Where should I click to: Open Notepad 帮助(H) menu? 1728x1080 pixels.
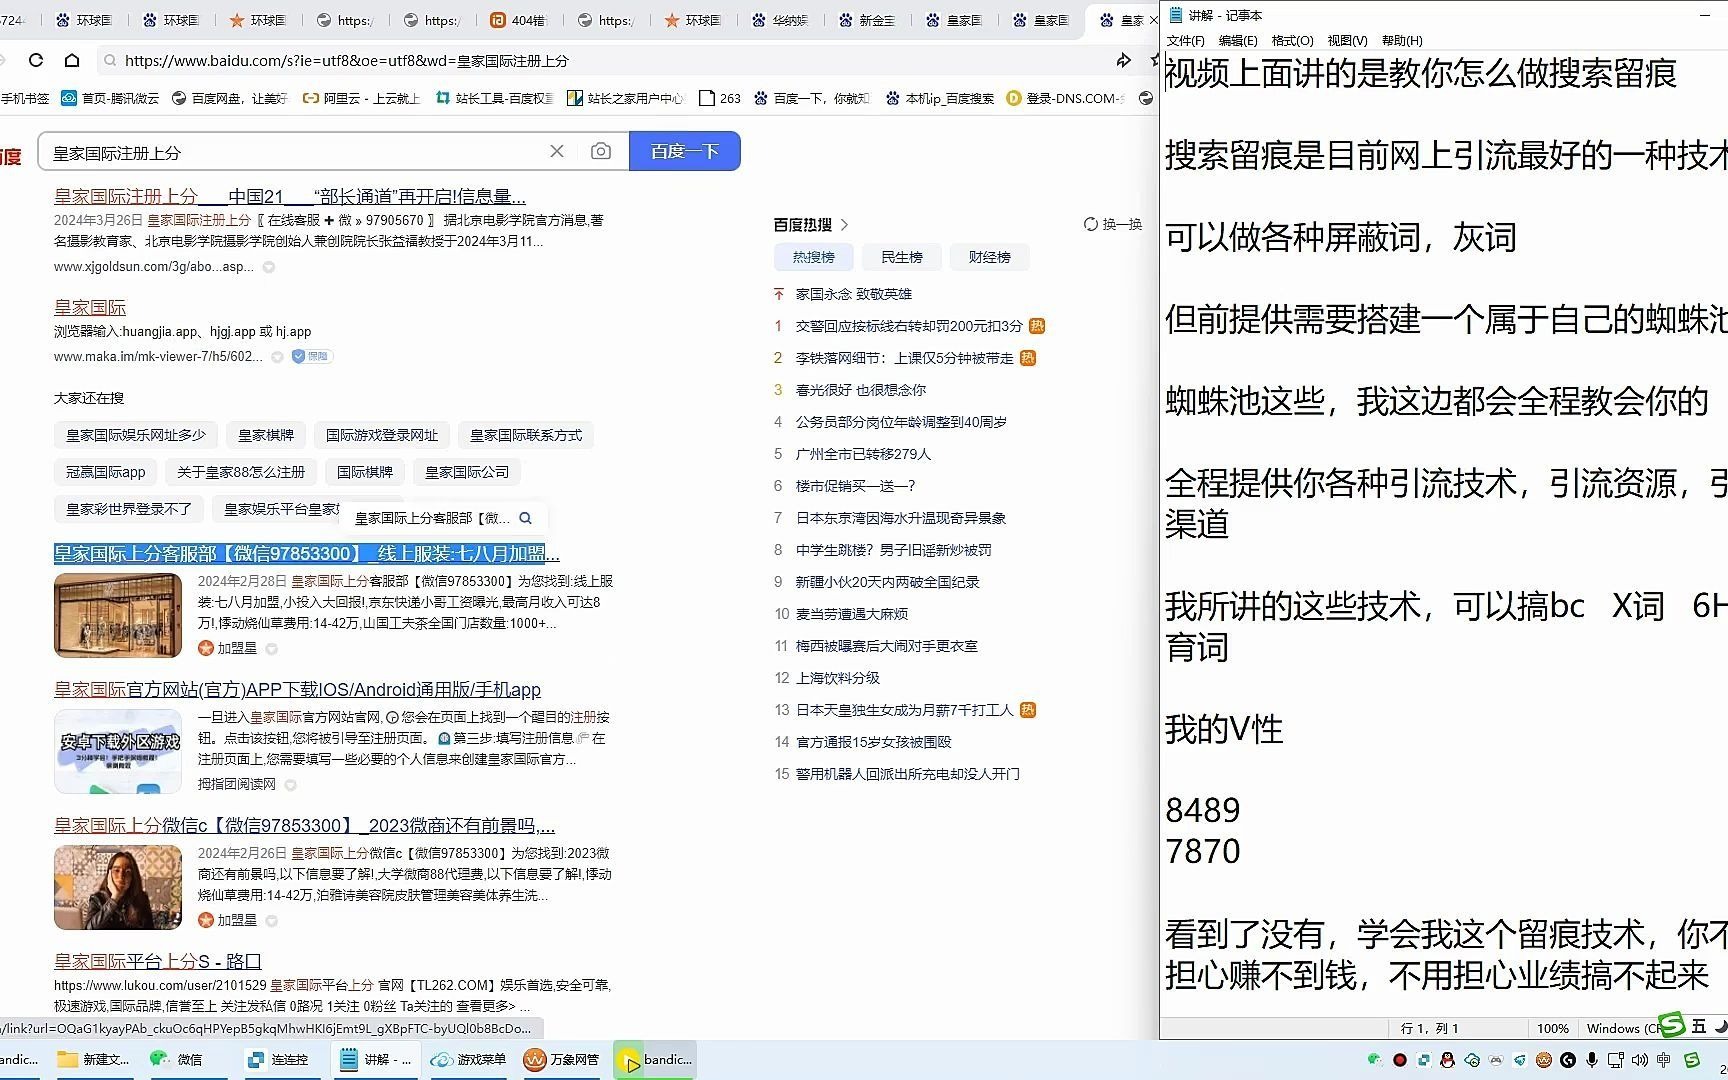[1402, 40]
